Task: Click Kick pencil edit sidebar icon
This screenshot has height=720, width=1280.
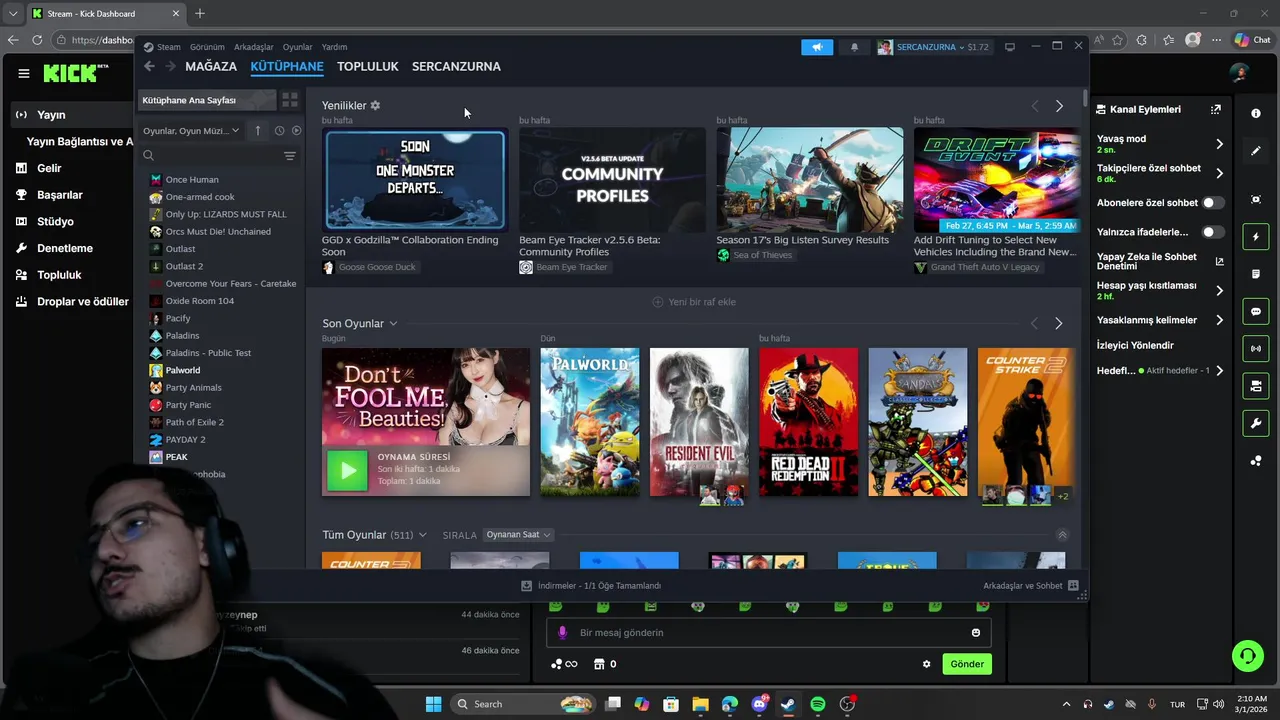Action: pos(1256,151)
